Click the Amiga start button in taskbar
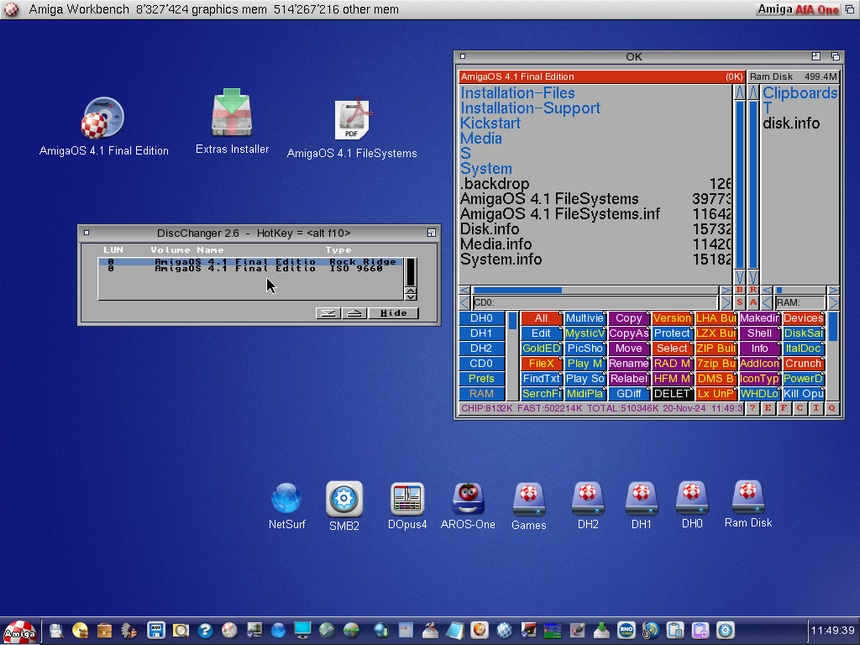 click(20, 631)
